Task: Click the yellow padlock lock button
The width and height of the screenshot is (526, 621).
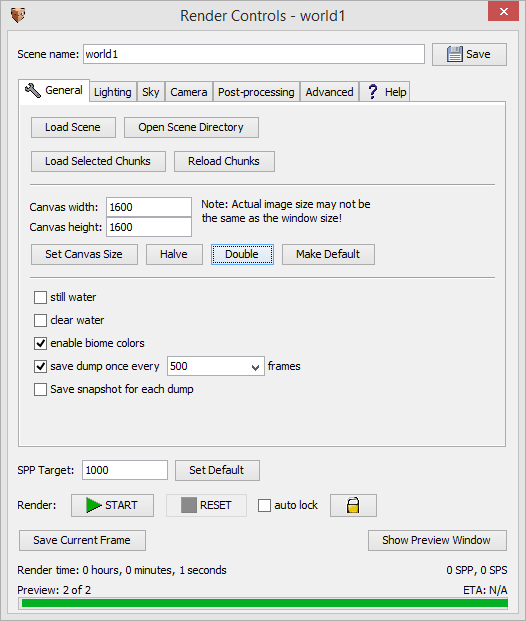Action: [353, 505]
